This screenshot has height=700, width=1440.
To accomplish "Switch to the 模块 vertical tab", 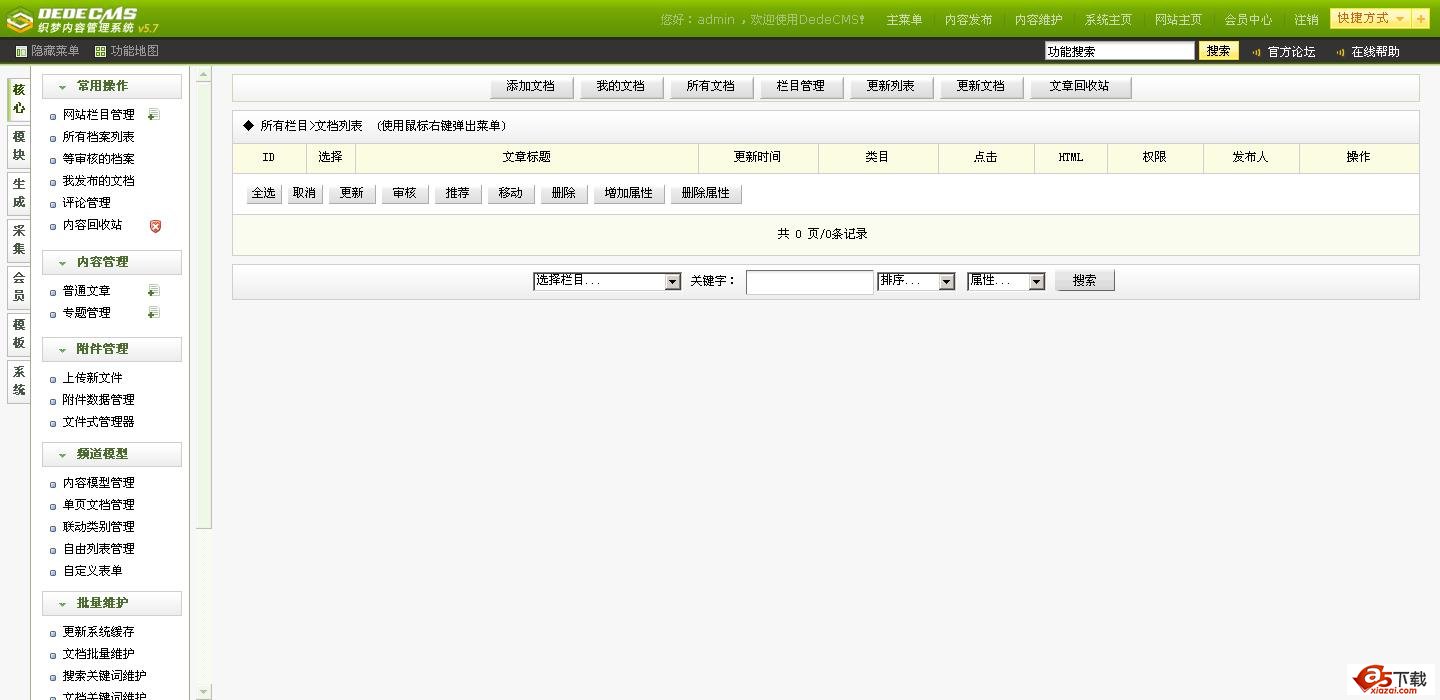I will [19, 146].
